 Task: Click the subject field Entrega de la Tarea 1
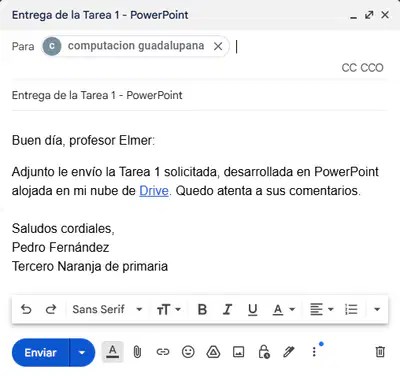pyautogui.click(x=200, y=95)
